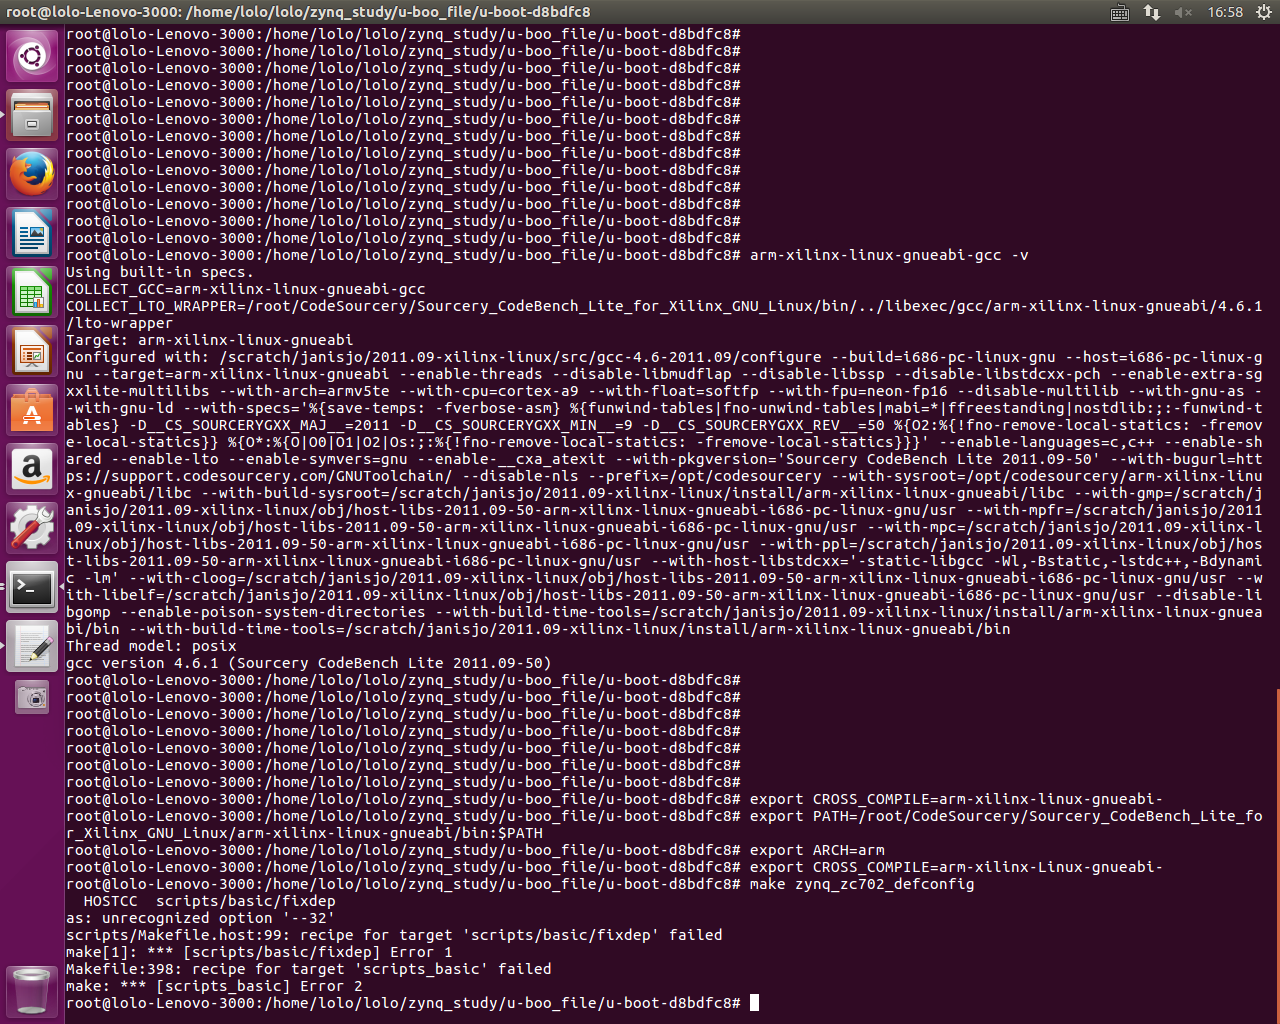Image resolution: width=1280 pixels, height=1024 pixels.
Task: Open LibreOffice Calc spreadsheet
Action: pos(32,291)
